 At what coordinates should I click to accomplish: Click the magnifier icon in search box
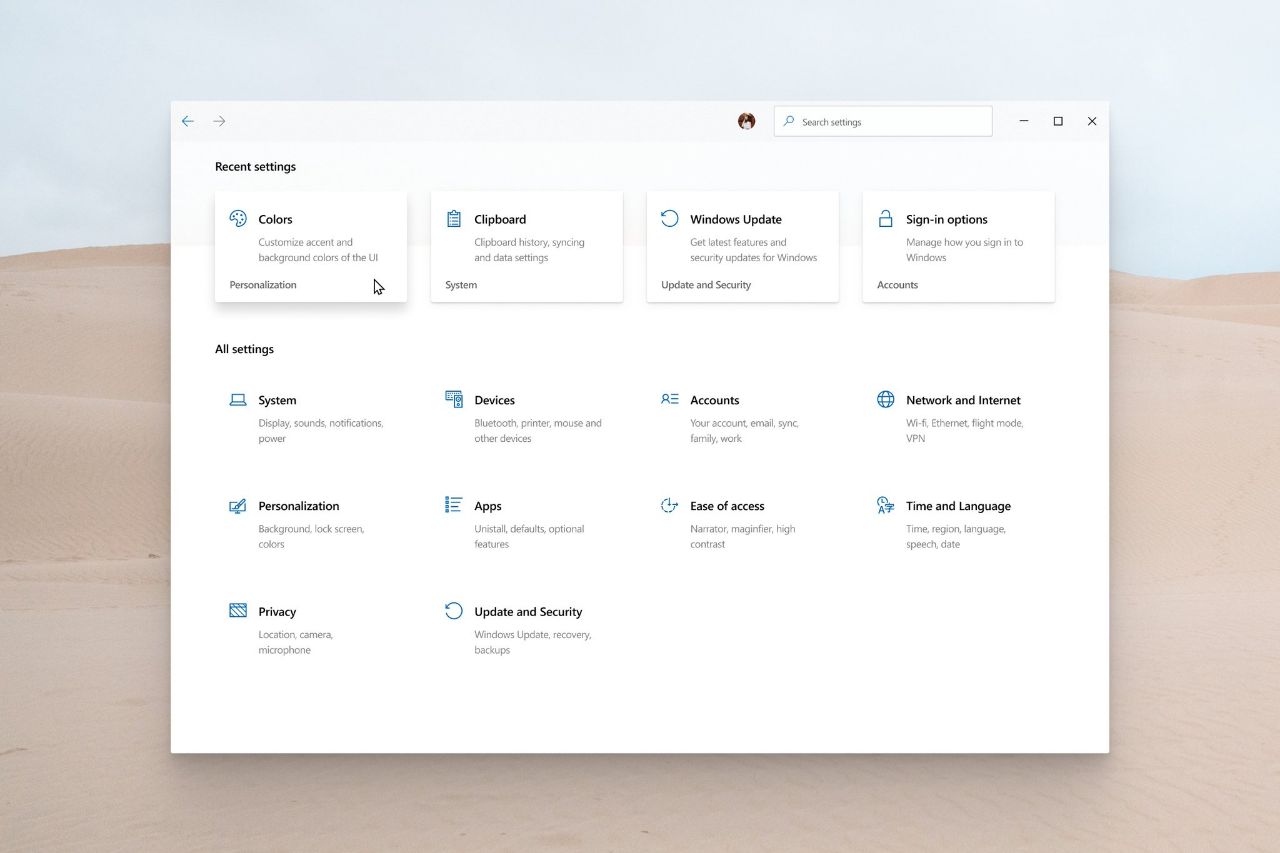pyautogui.click(x=789, y=121)
